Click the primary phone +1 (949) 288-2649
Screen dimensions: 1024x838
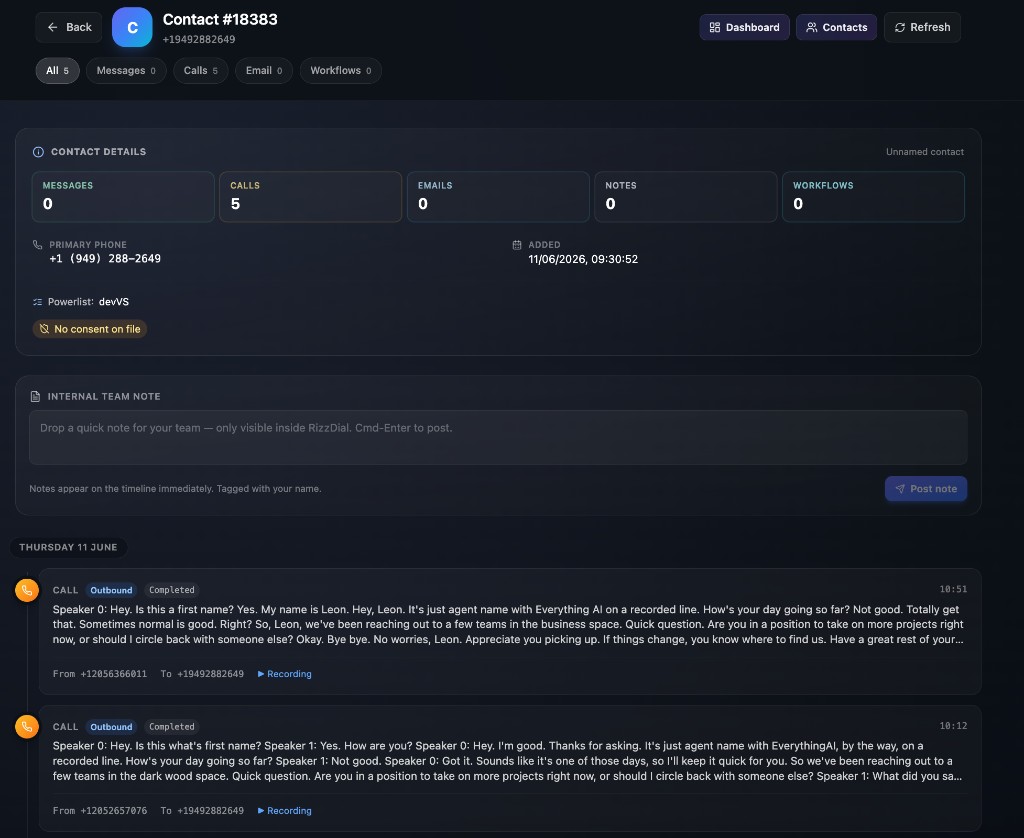105,259
